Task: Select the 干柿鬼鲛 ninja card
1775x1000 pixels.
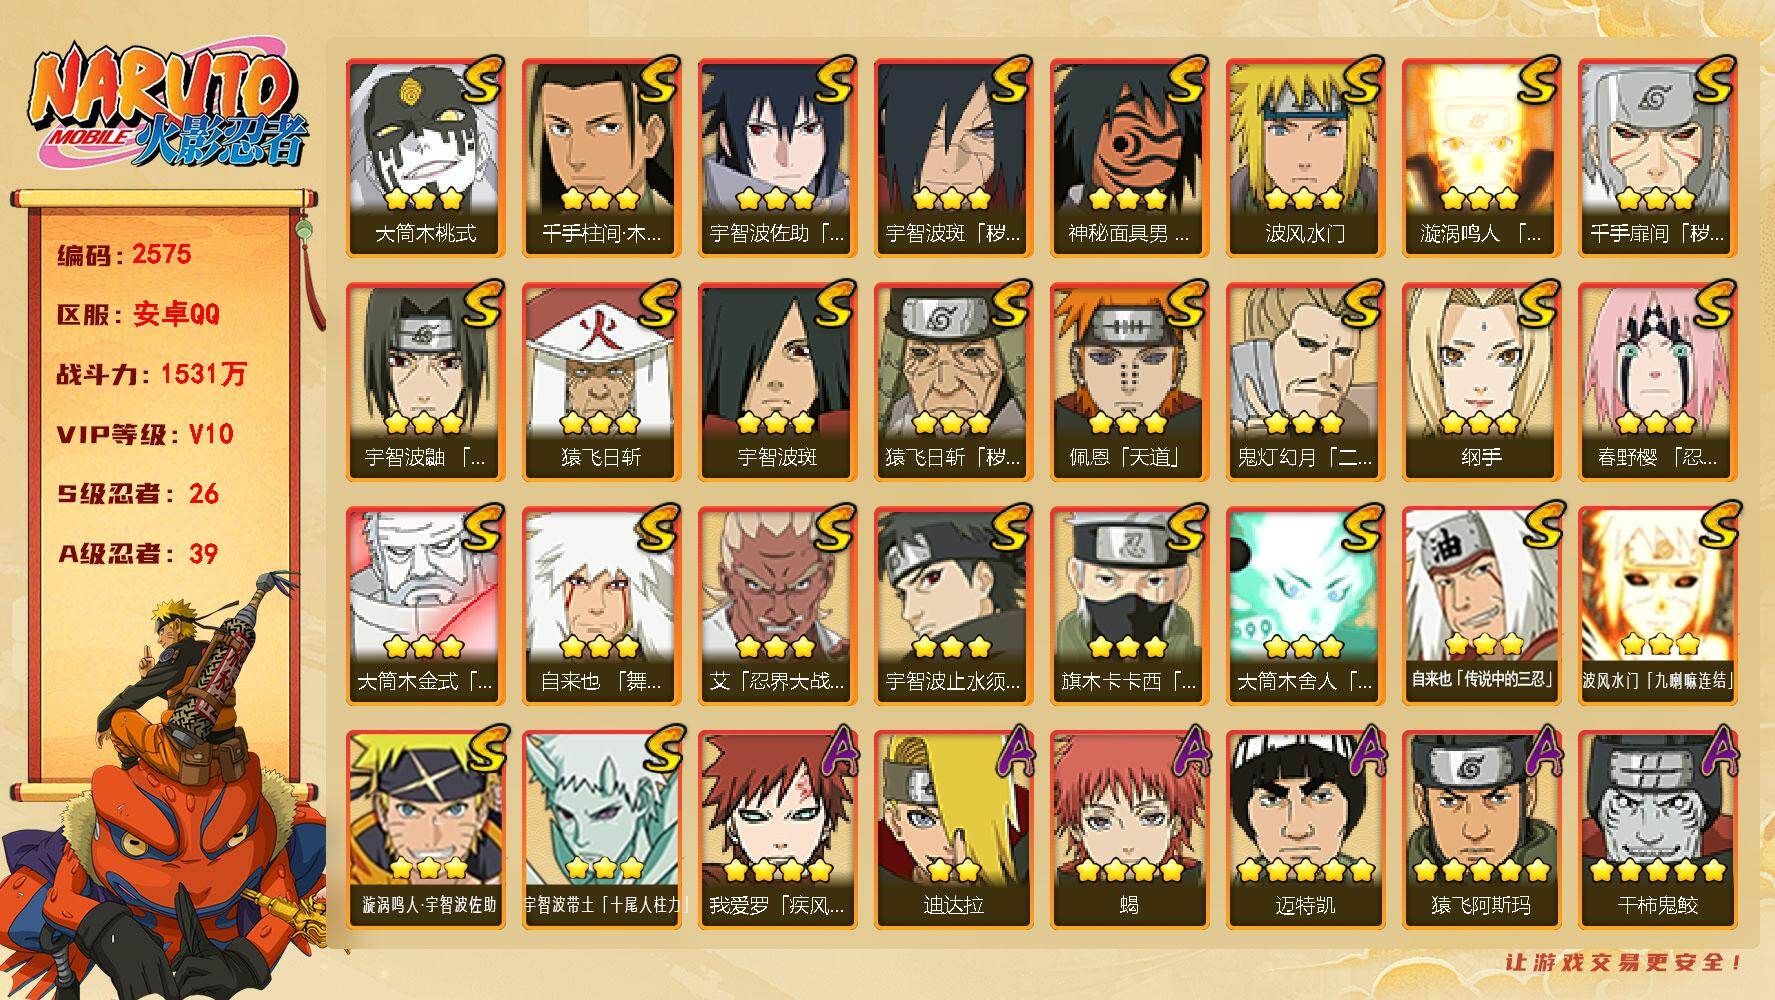Action: click(1657, 830)
